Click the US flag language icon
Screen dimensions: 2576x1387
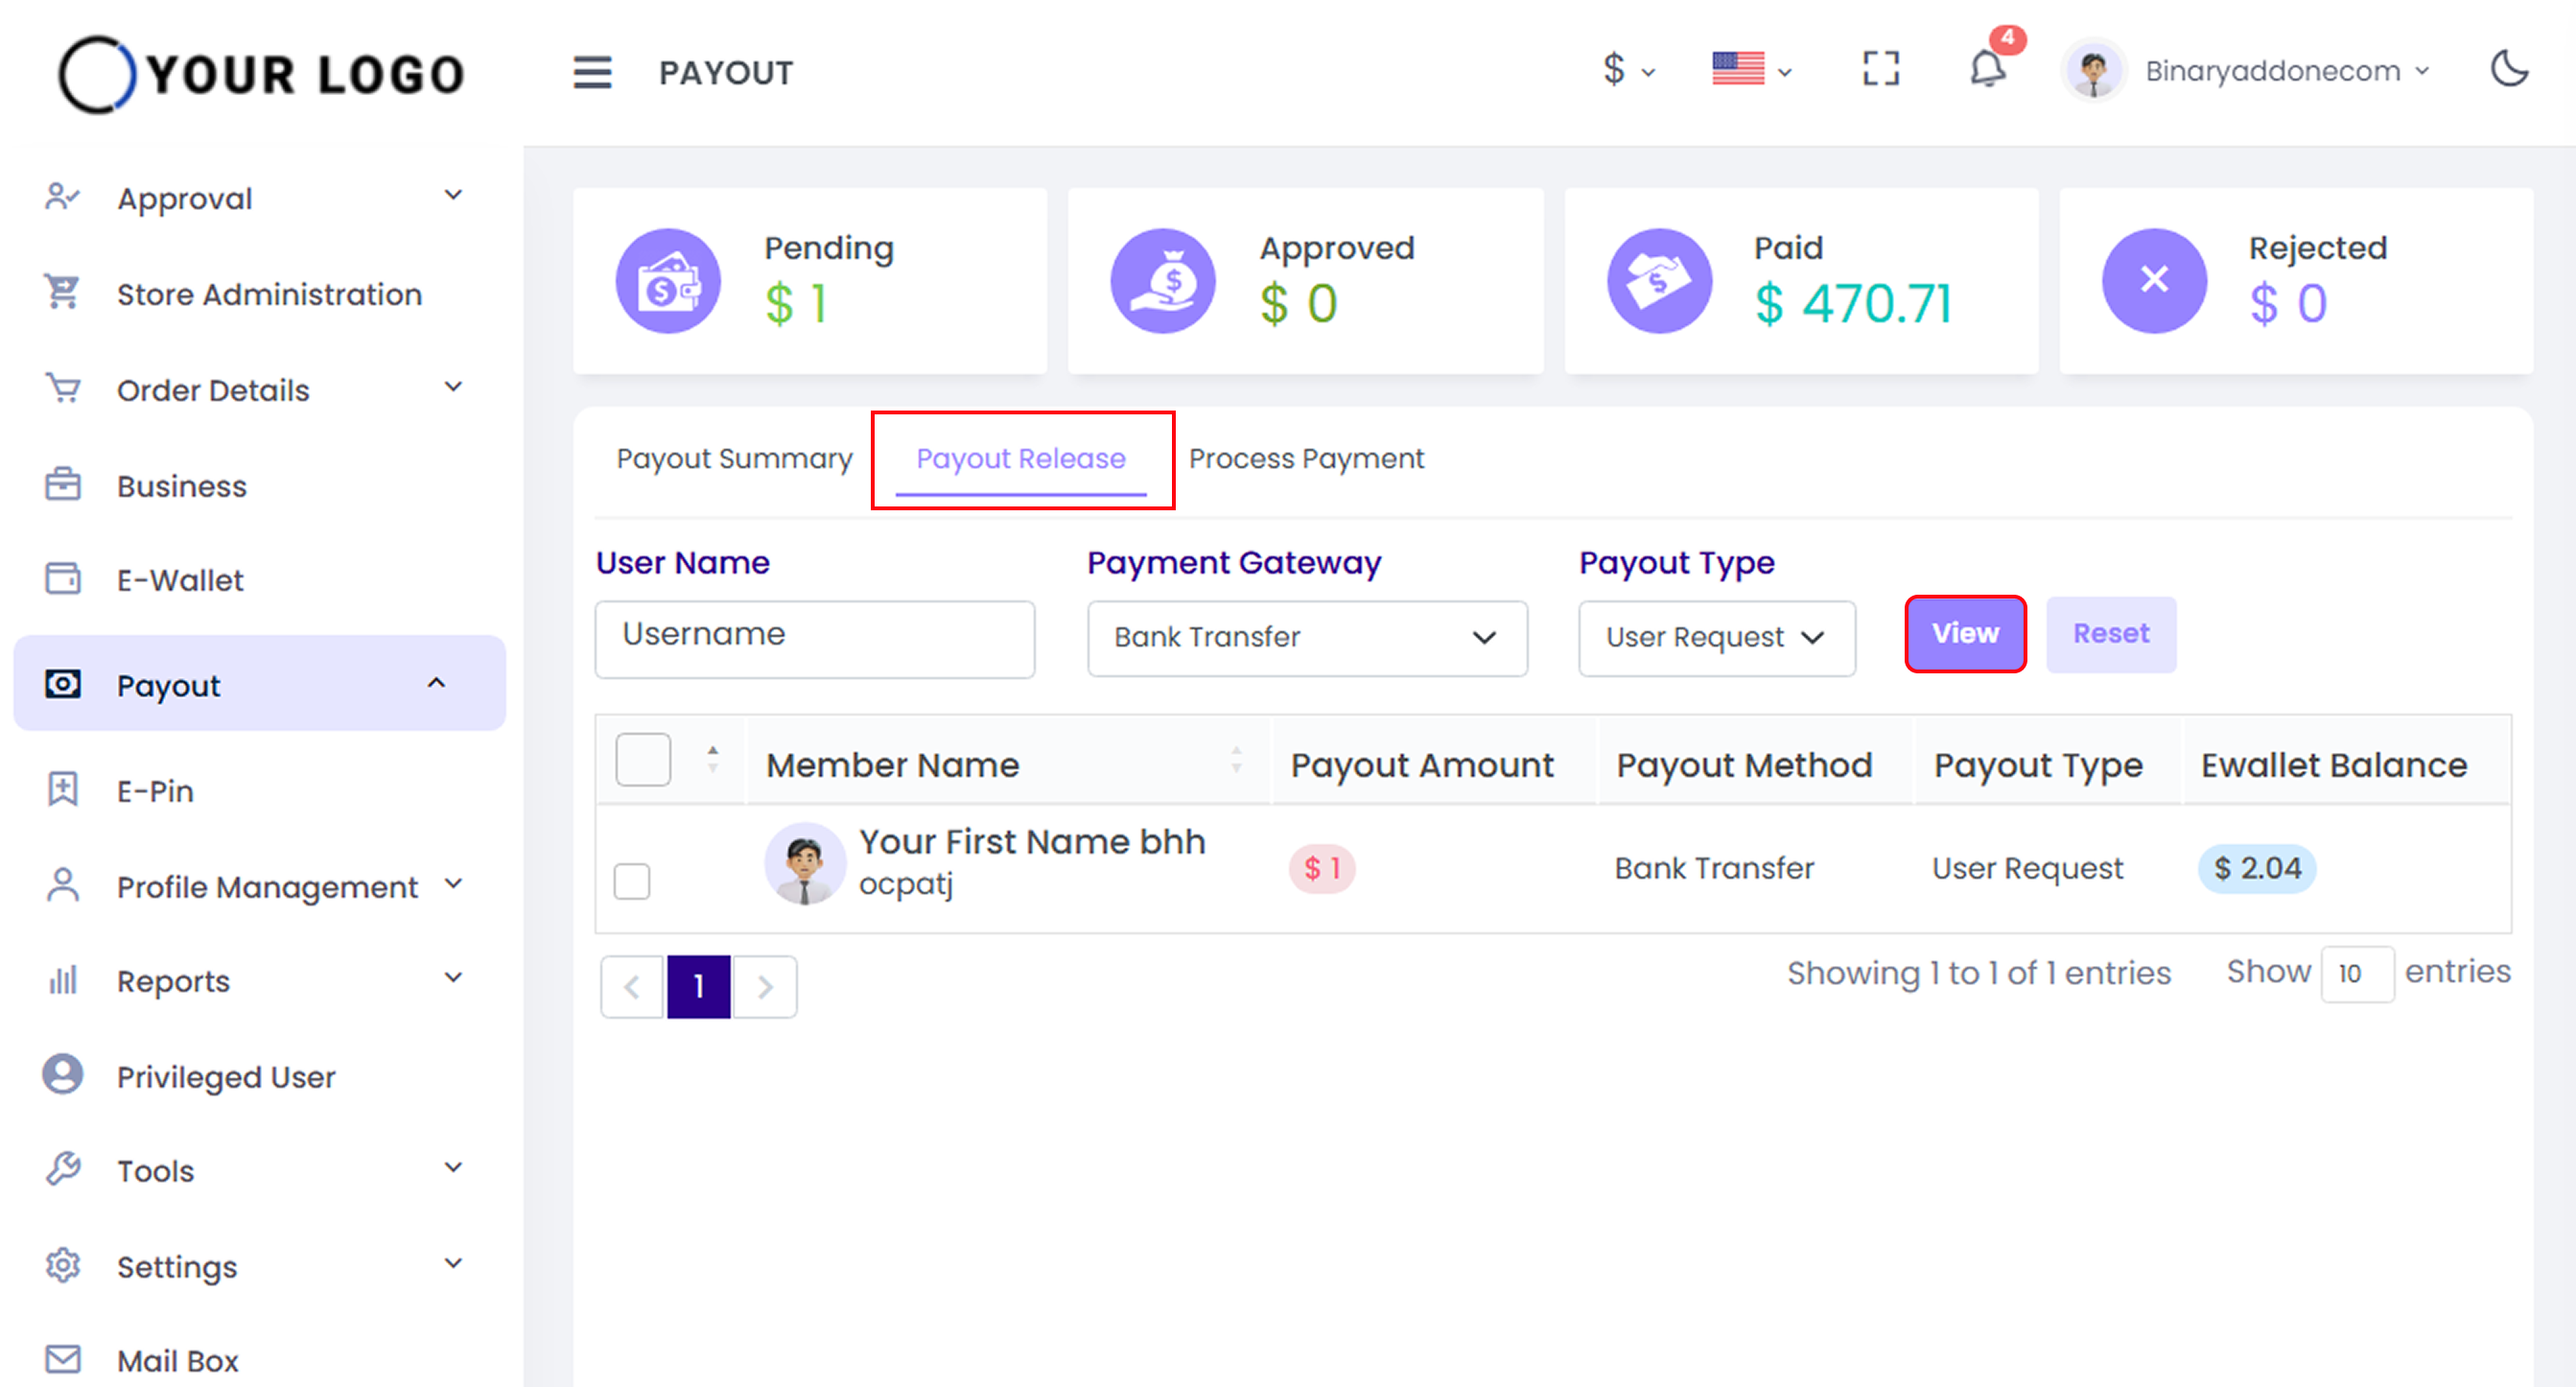tap(1738, 69)
